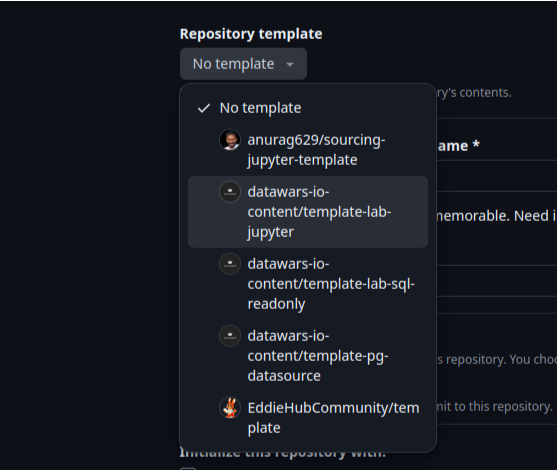Click the caret arrow on template button
Viewport: 557px width, 470px height.
(x=290, y=65)
